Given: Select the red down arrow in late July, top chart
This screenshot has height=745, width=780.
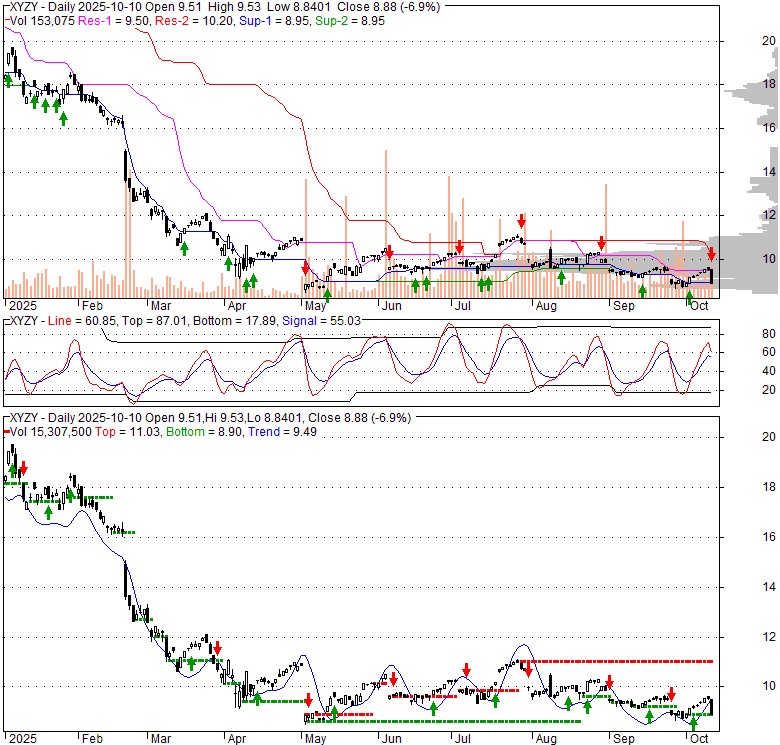Looking at the screenshot, I should [x=521, y=221].
